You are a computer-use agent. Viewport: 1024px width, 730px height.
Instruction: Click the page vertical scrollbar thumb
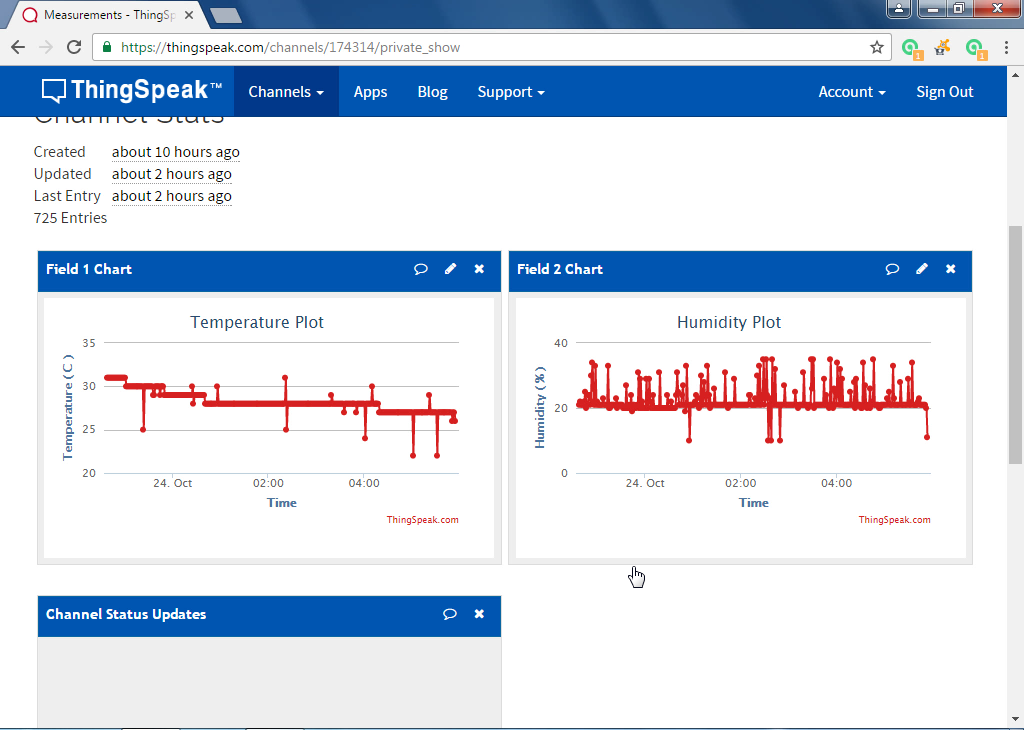[1015, 345]
